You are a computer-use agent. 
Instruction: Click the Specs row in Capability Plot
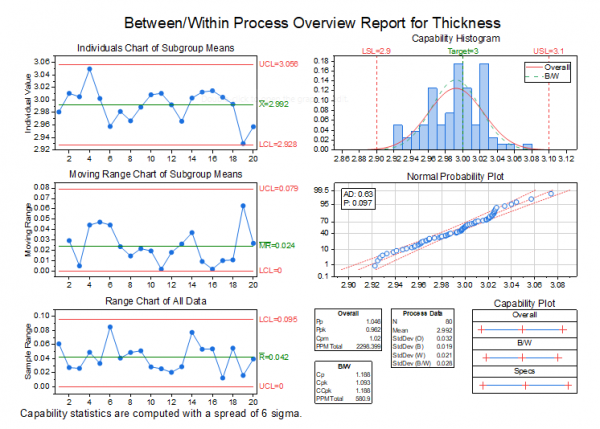524,370
